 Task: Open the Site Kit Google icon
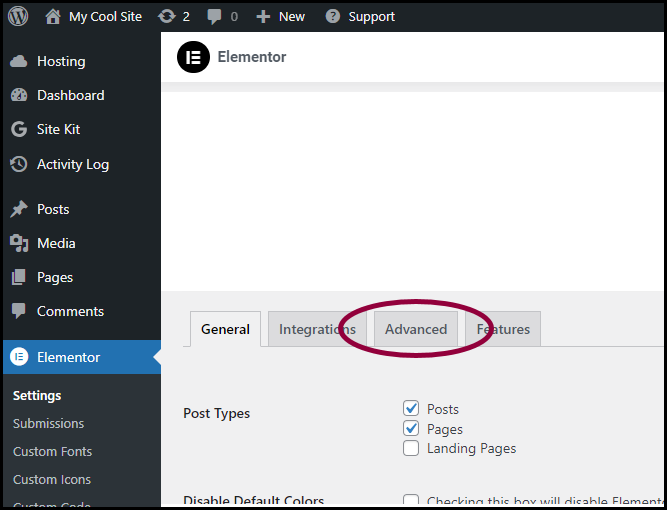pyautogui.click(x=19, y=129)
